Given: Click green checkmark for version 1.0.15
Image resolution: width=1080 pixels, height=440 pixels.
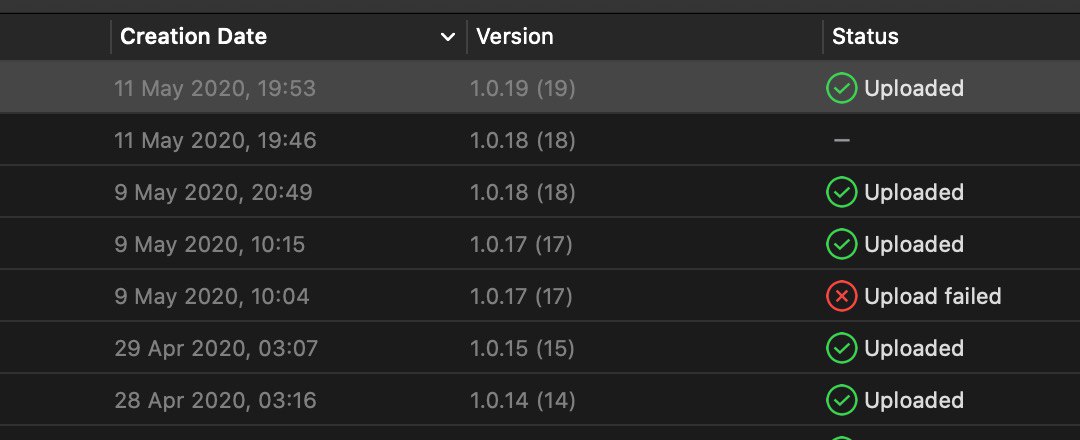Looking at the screenshot, I should [x=841, y=348].
